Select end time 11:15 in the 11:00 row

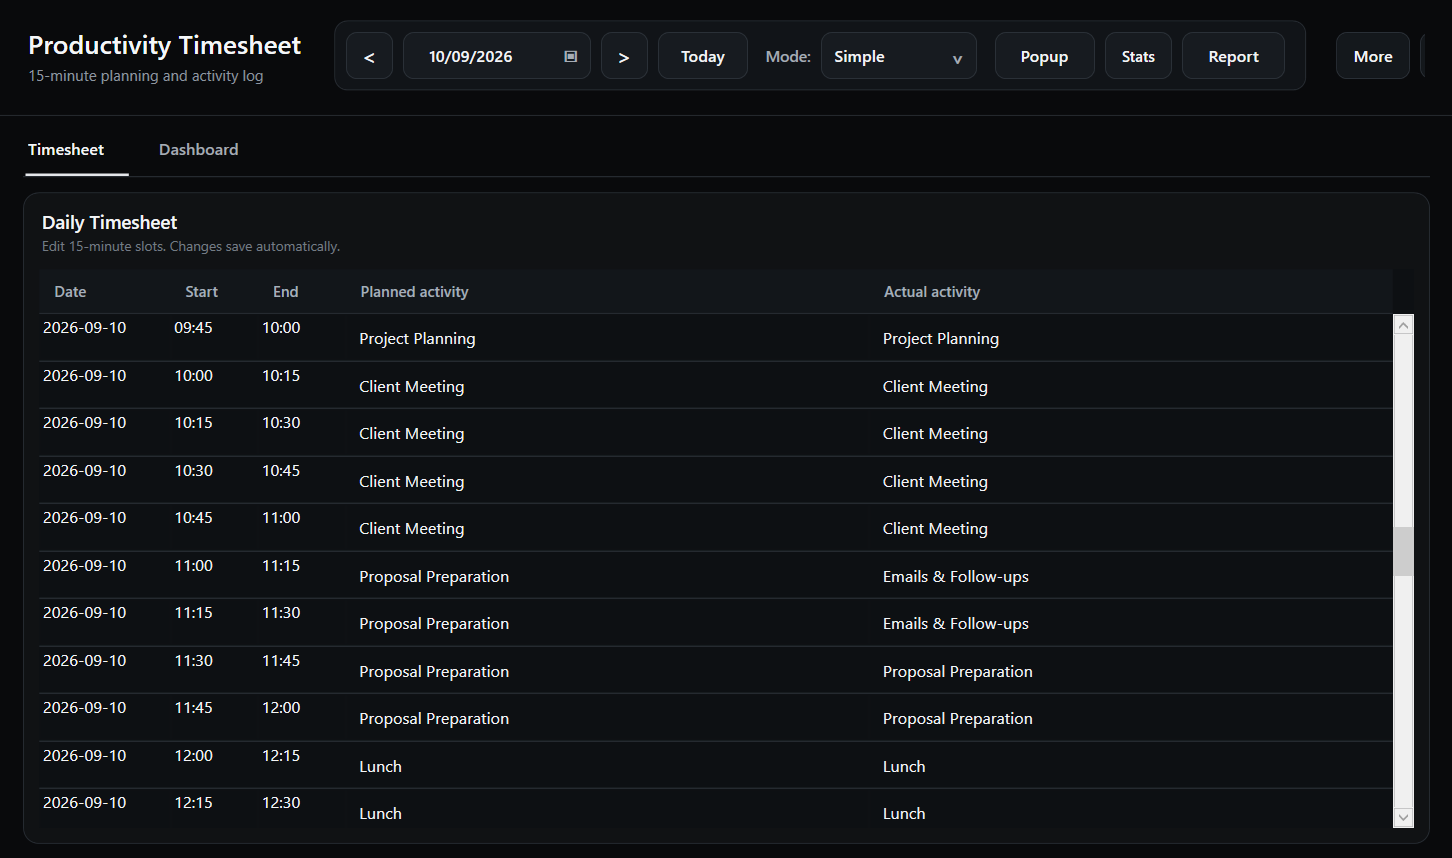pyautogui.click(x=281, y=565)
